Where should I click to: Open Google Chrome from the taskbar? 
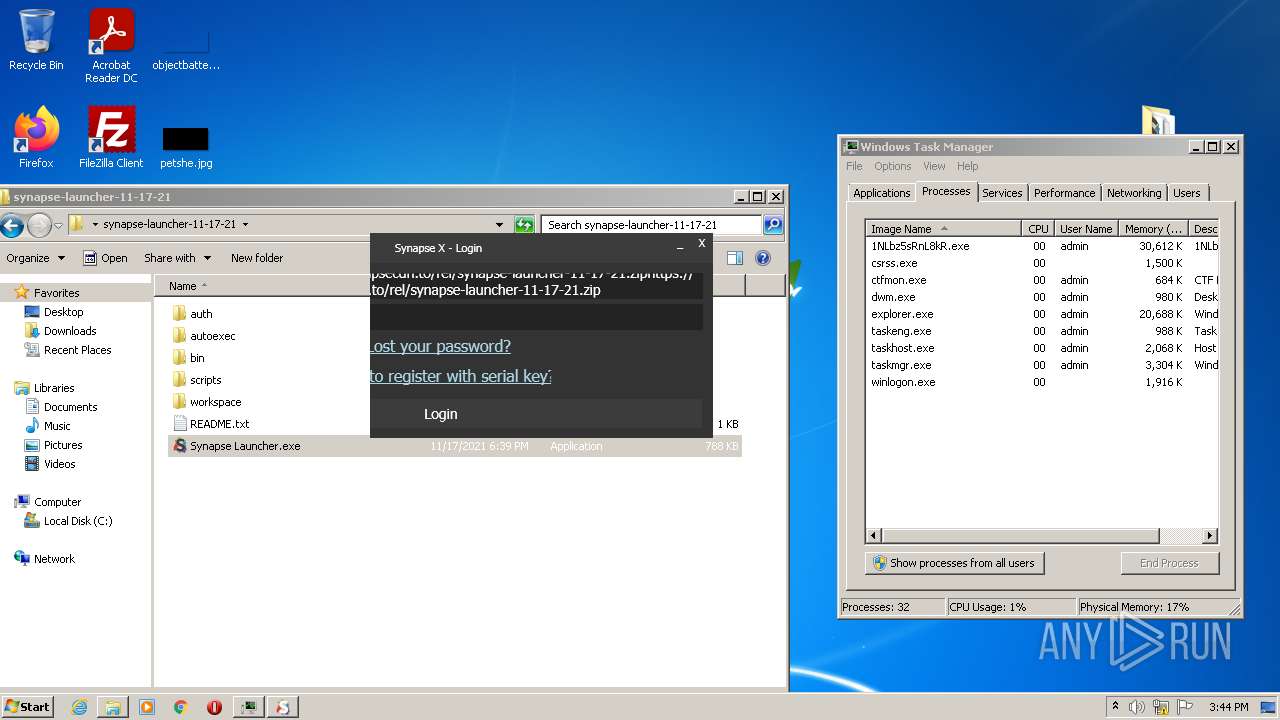[181, 707]
